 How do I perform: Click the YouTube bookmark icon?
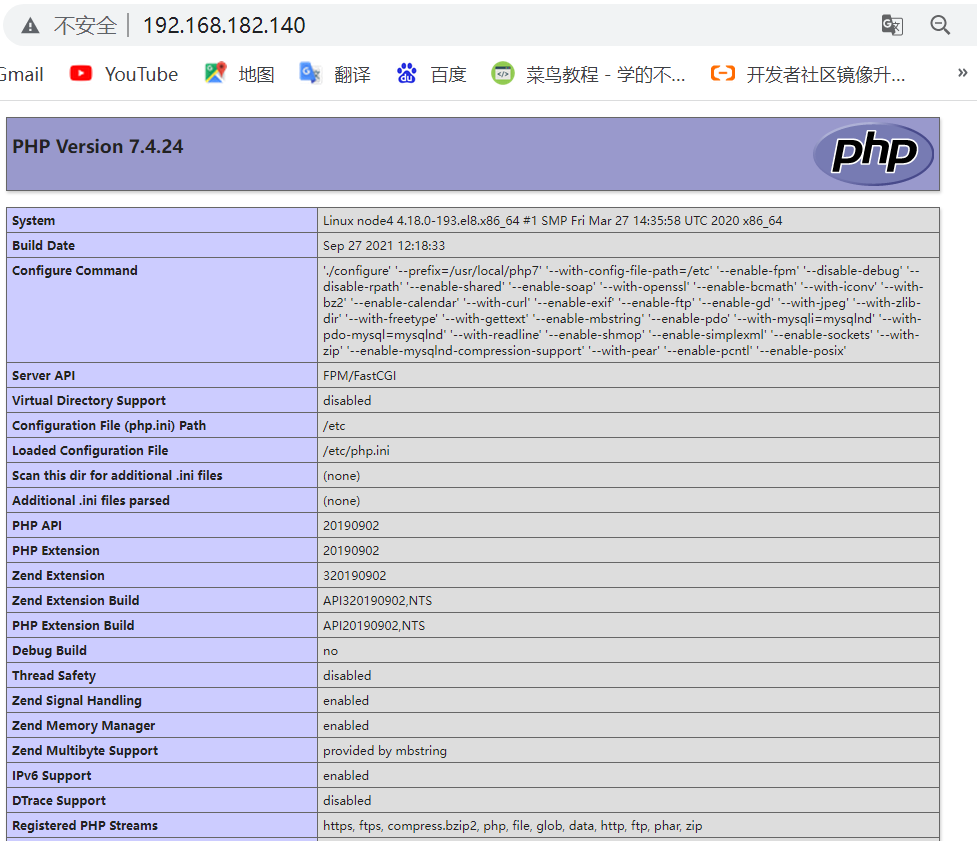(80, 74)
